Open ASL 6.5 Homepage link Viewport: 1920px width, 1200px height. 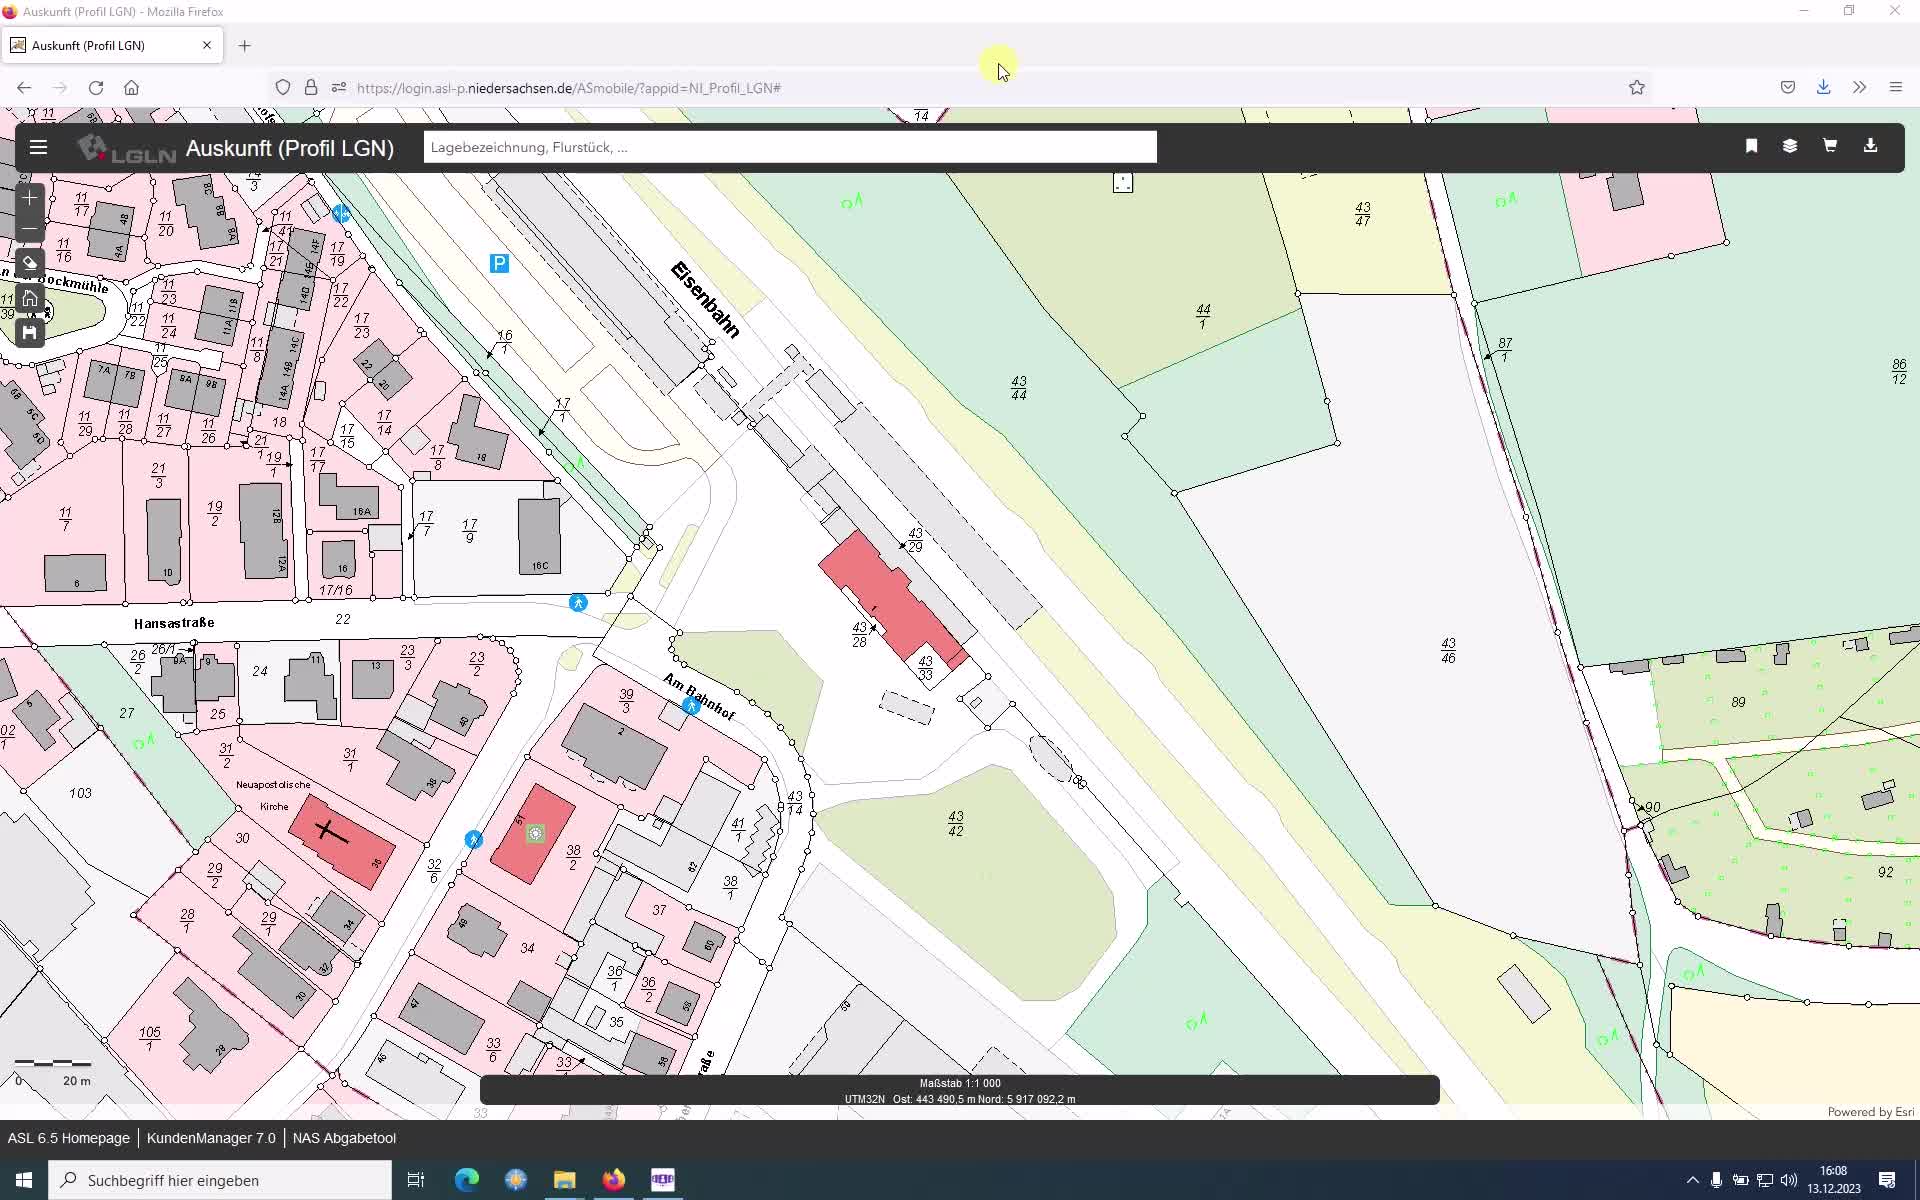click(x=68, y=1138)
